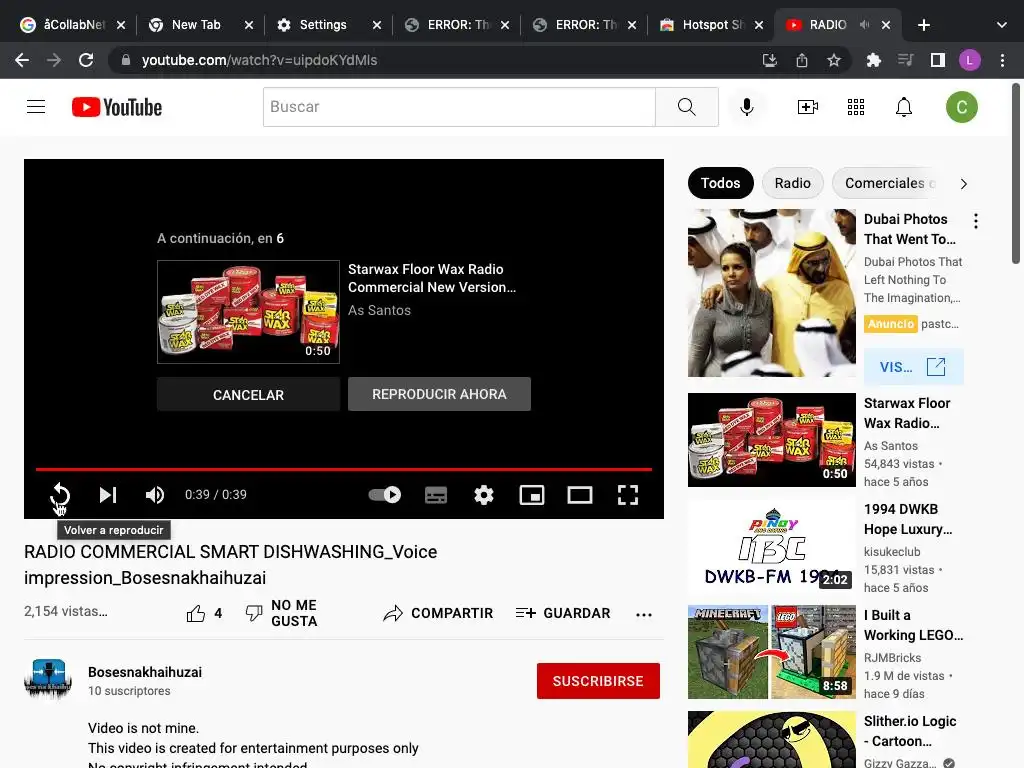The width and height of the screenshot is (1024, 768).
Task: Open Chrome three-dot menu
Action: click(1002, 60)
